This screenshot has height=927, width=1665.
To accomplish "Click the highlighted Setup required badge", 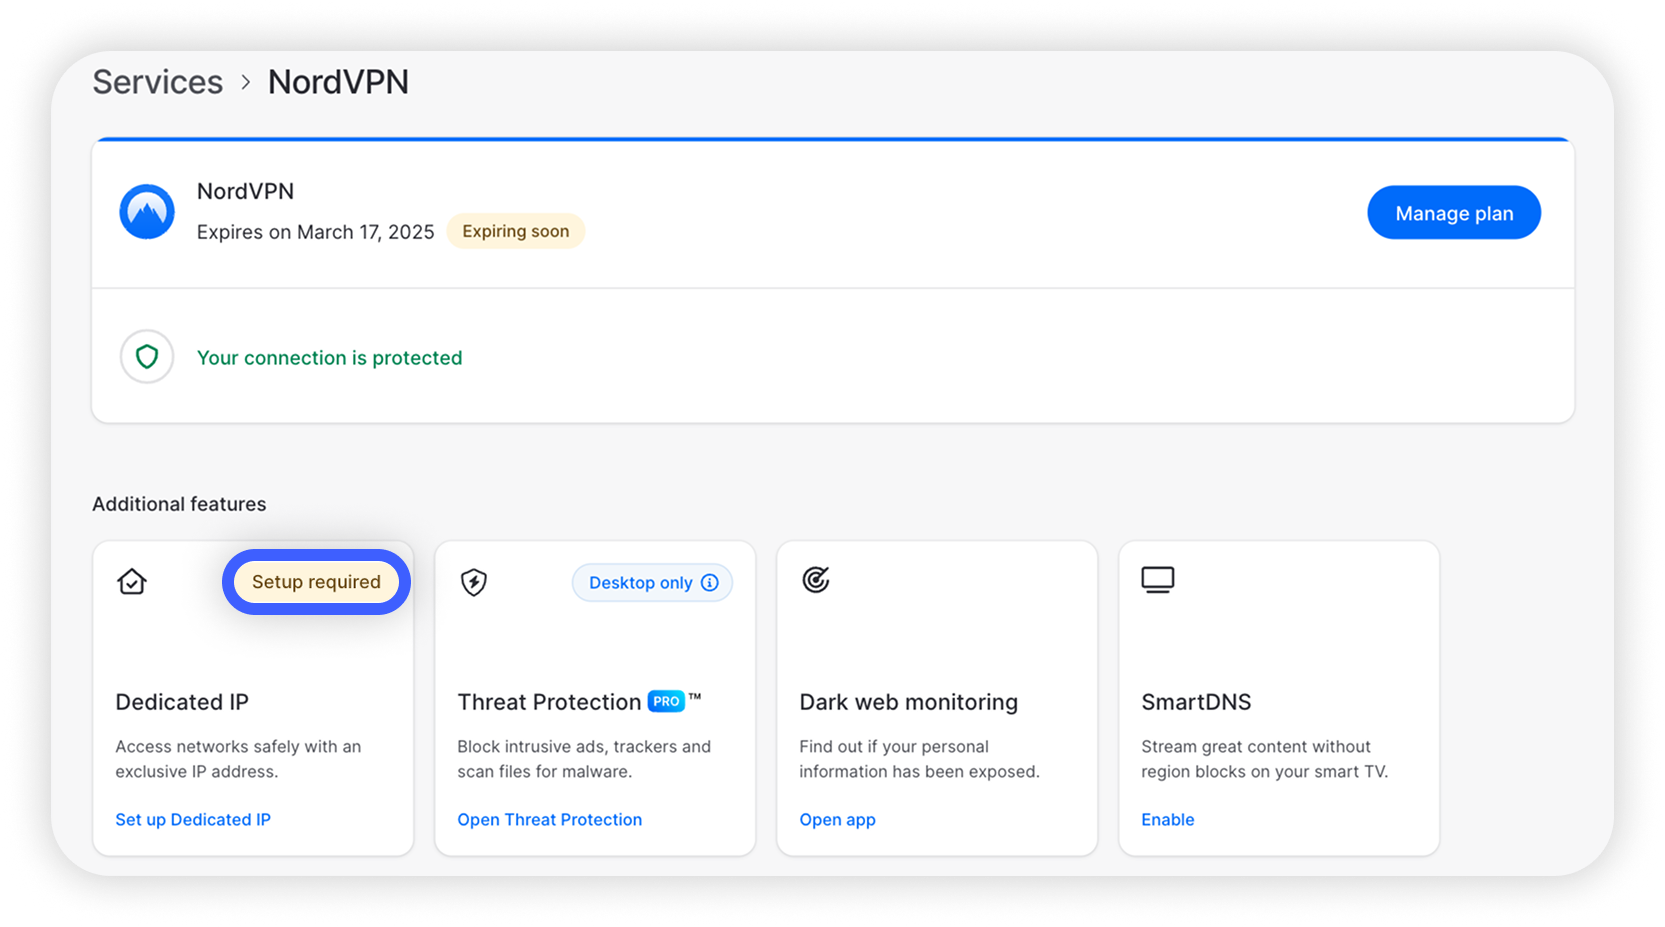I will pyautogui.click(x=316, y=581).
